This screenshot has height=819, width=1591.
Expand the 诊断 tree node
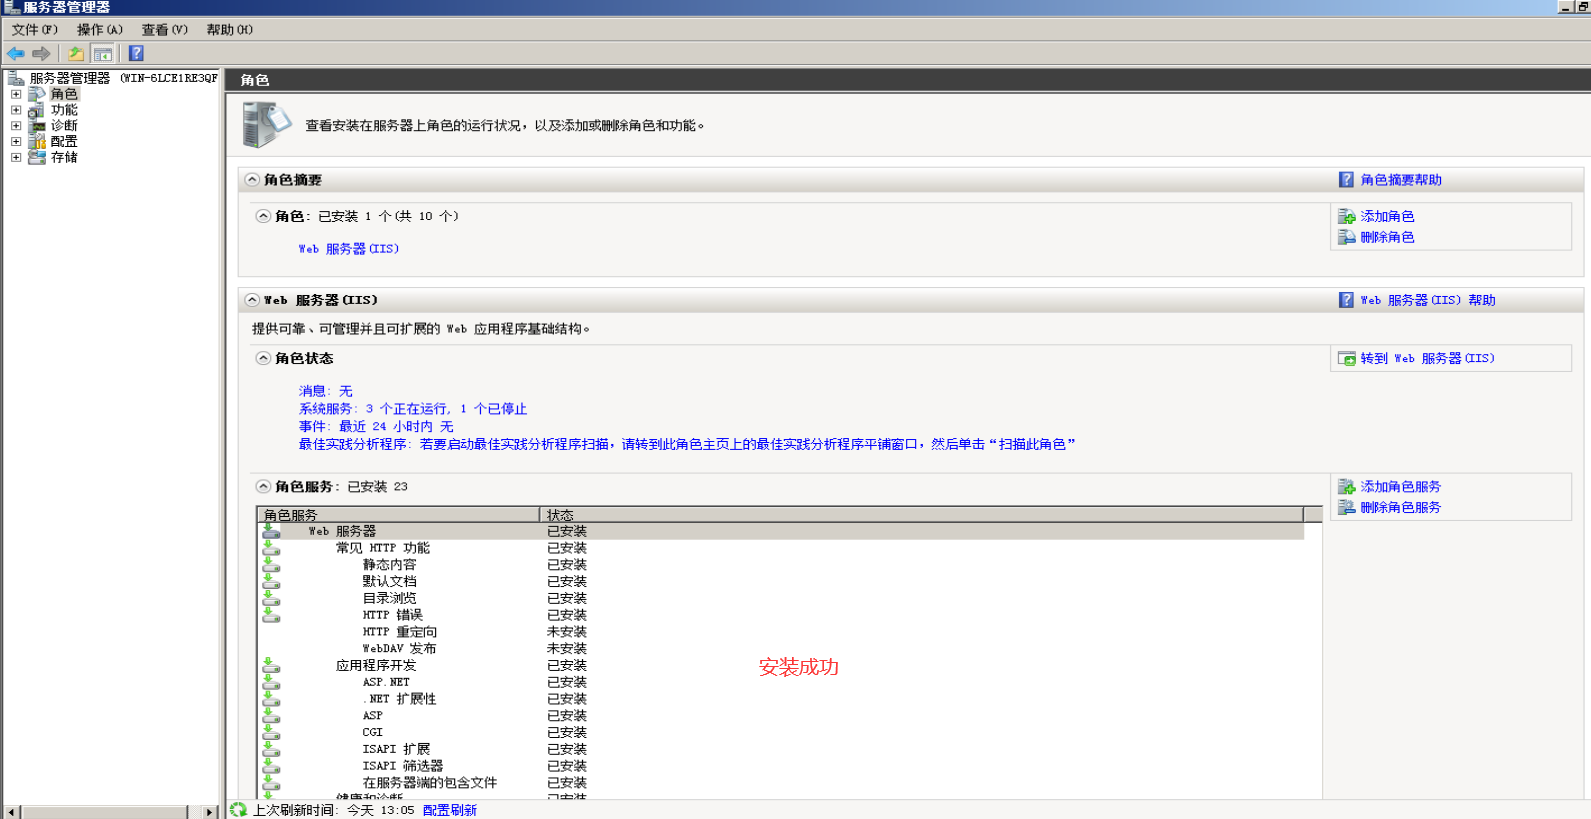pos(16,126)
